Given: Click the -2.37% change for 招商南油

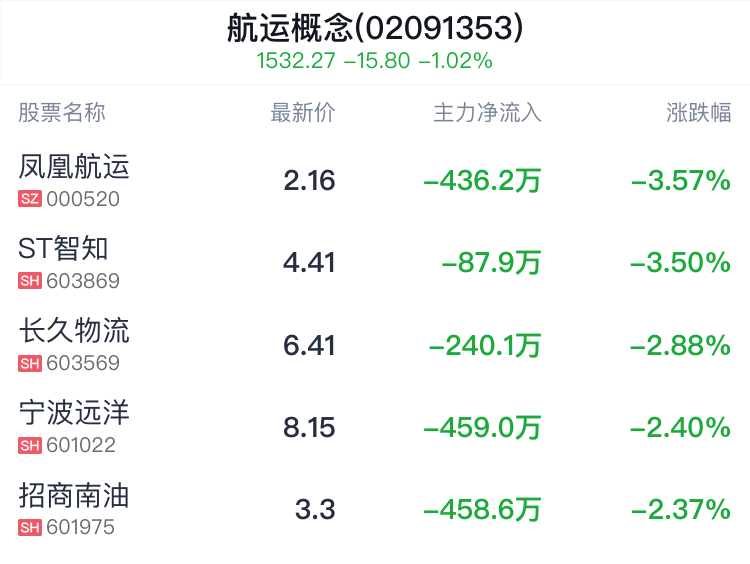Looking at the screenshot, I should [681, 509].
